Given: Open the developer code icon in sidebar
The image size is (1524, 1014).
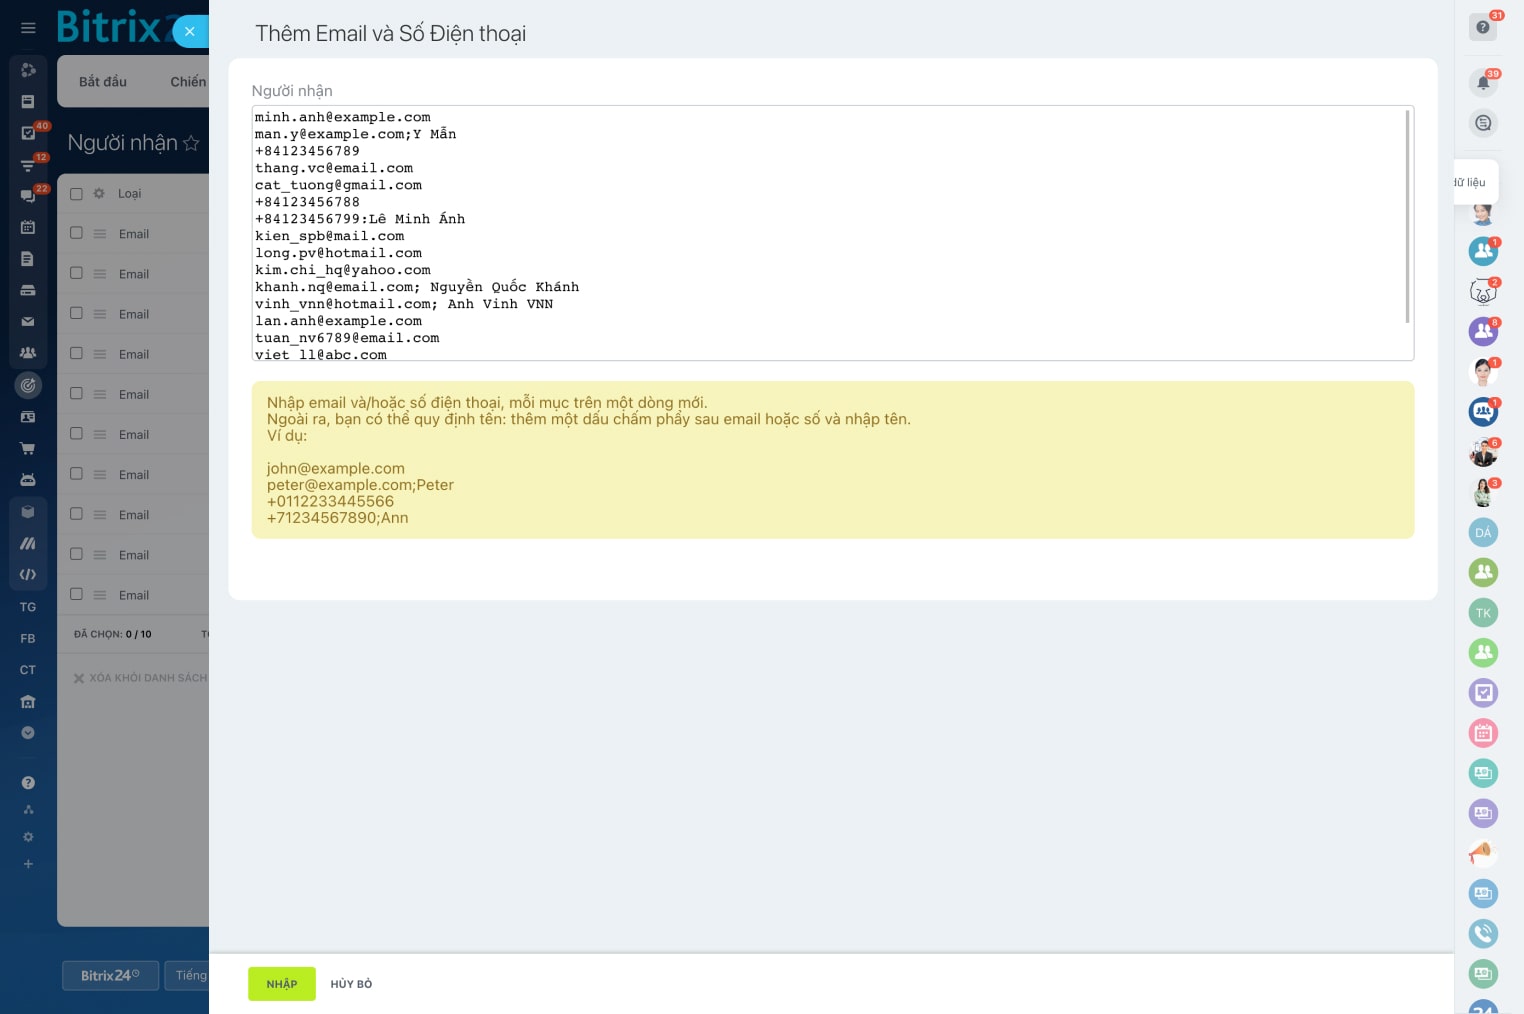Looking at the screenshot, I should (x=28, y=575).
